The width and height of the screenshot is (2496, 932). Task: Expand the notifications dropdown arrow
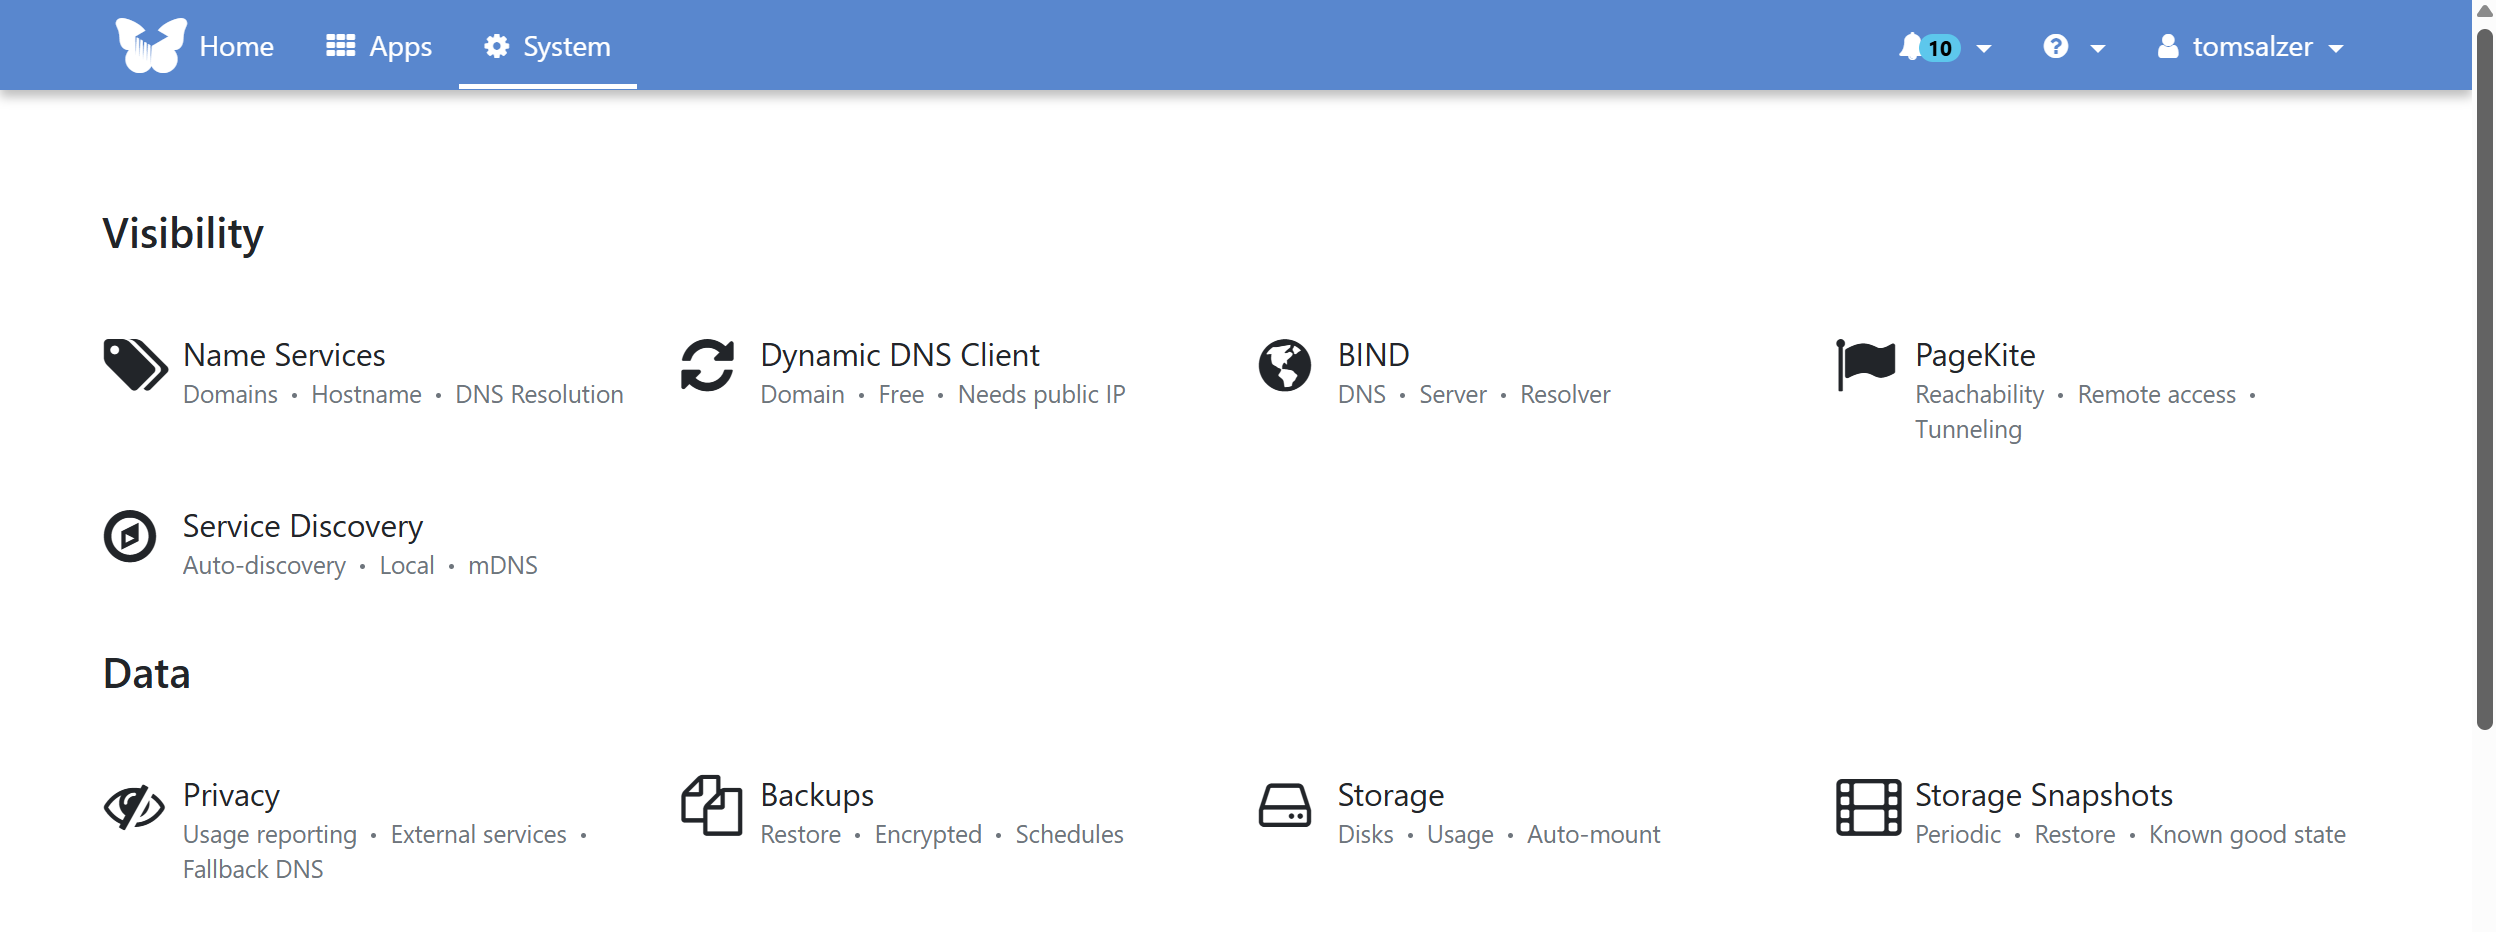click(1983, 48)
